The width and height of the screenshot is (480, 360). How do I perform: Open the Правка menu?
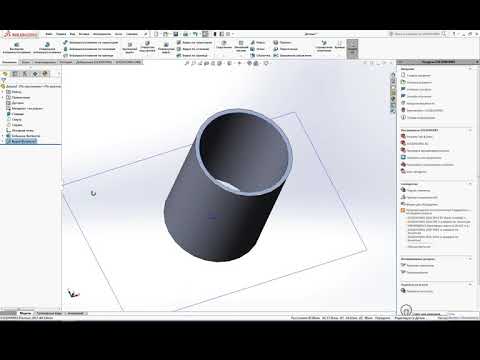click(x=61, y=34)
